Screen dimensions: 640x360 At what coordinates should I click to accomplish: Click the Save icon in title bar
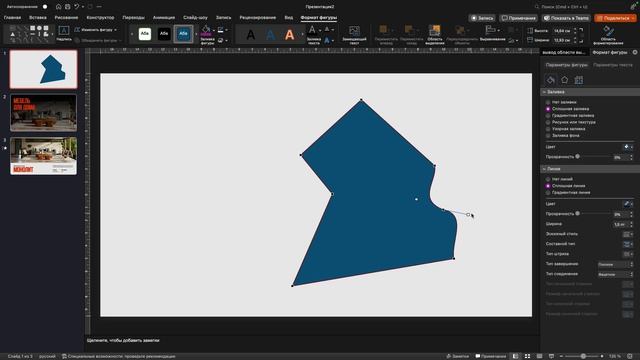click(67, 7)
